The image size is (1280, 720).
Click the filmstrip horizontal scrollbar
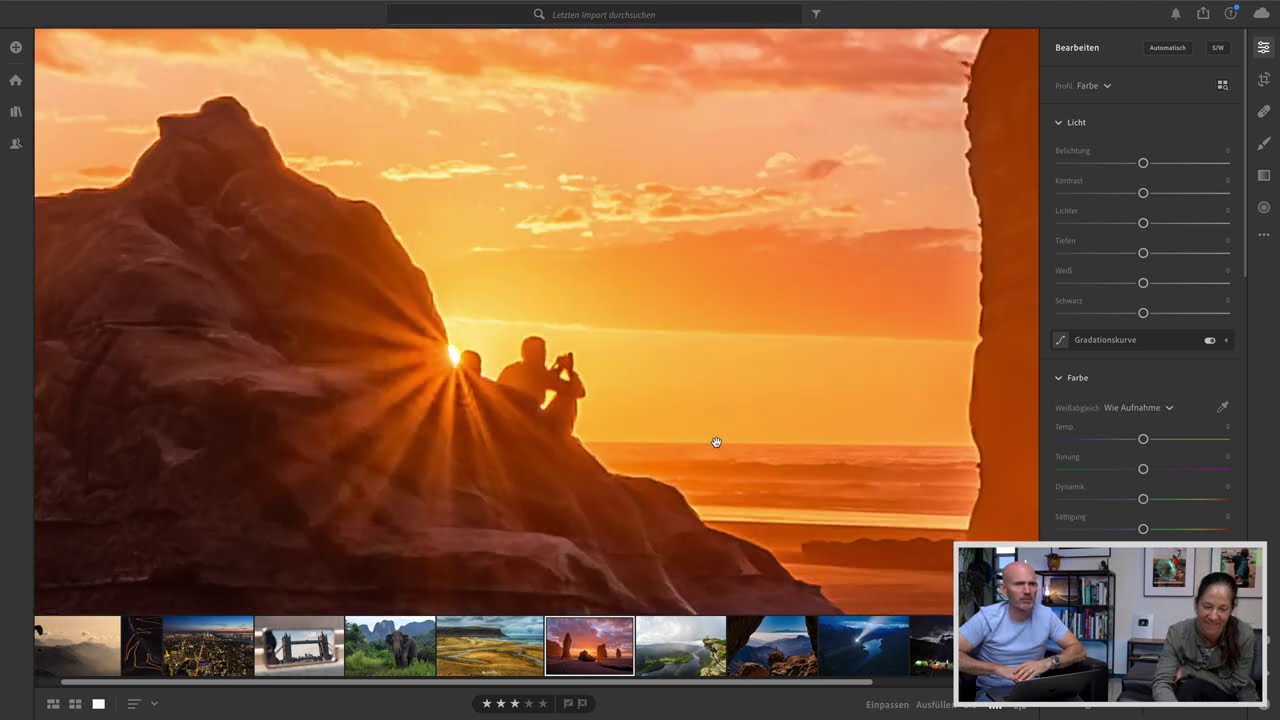[x=466, y=682]
